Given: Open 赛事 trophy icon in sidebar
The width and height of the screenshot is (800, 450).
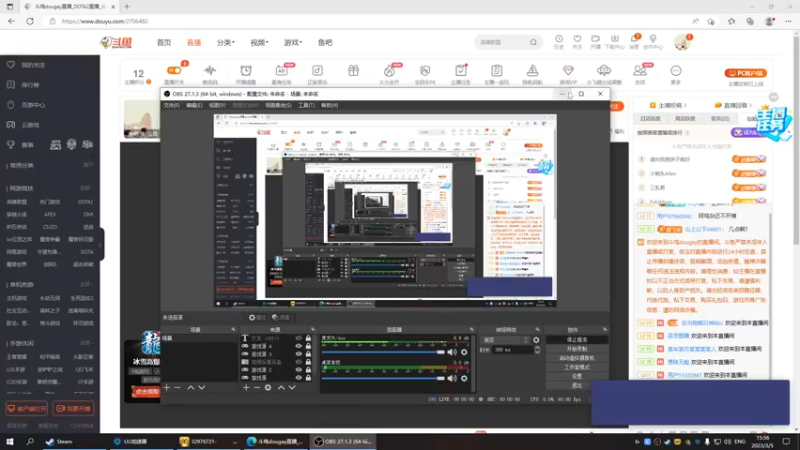Looking at the screenshot, I should (x=11, y=145).
